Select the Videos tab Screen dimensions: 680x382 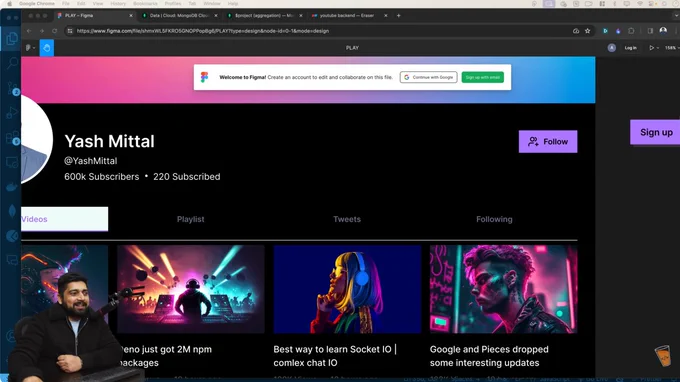(x=64, y=219)
